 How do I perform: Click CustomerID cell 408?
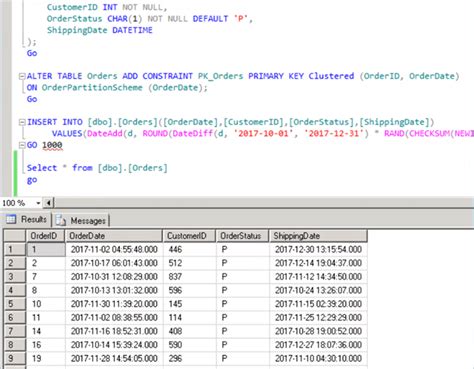(189, 331)
